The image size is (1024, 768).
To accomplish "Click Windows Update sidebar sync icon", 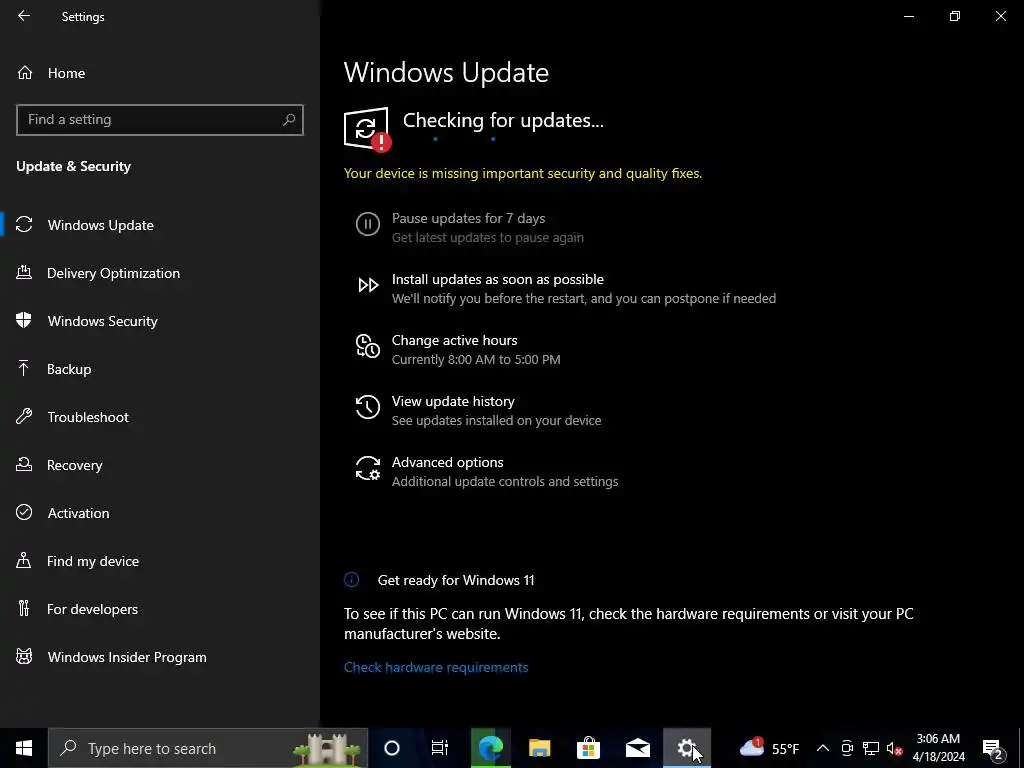I will click(x=24, y=225).
